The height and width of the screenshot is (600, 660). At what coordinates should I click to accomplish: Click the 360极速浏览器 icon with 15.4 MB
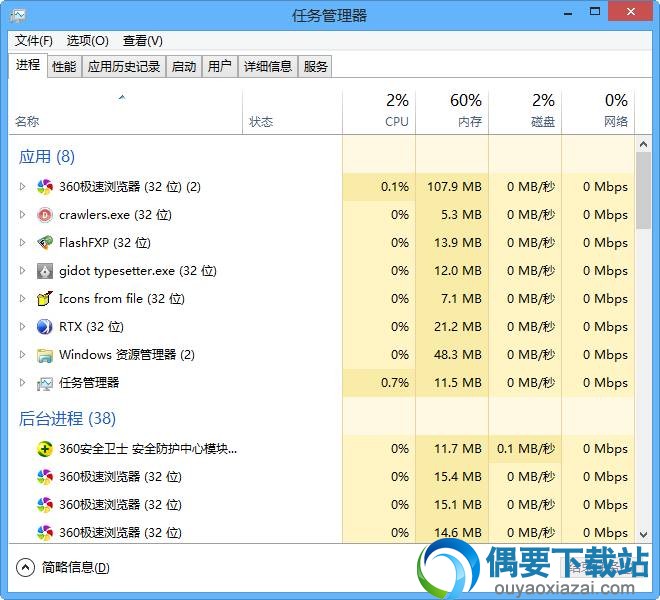(45, 477)
